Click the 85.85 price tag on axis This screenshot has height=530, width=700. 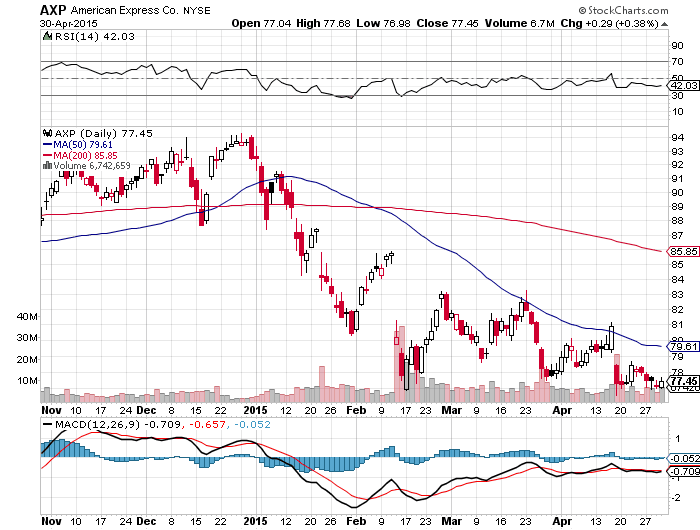pos(683,251)
